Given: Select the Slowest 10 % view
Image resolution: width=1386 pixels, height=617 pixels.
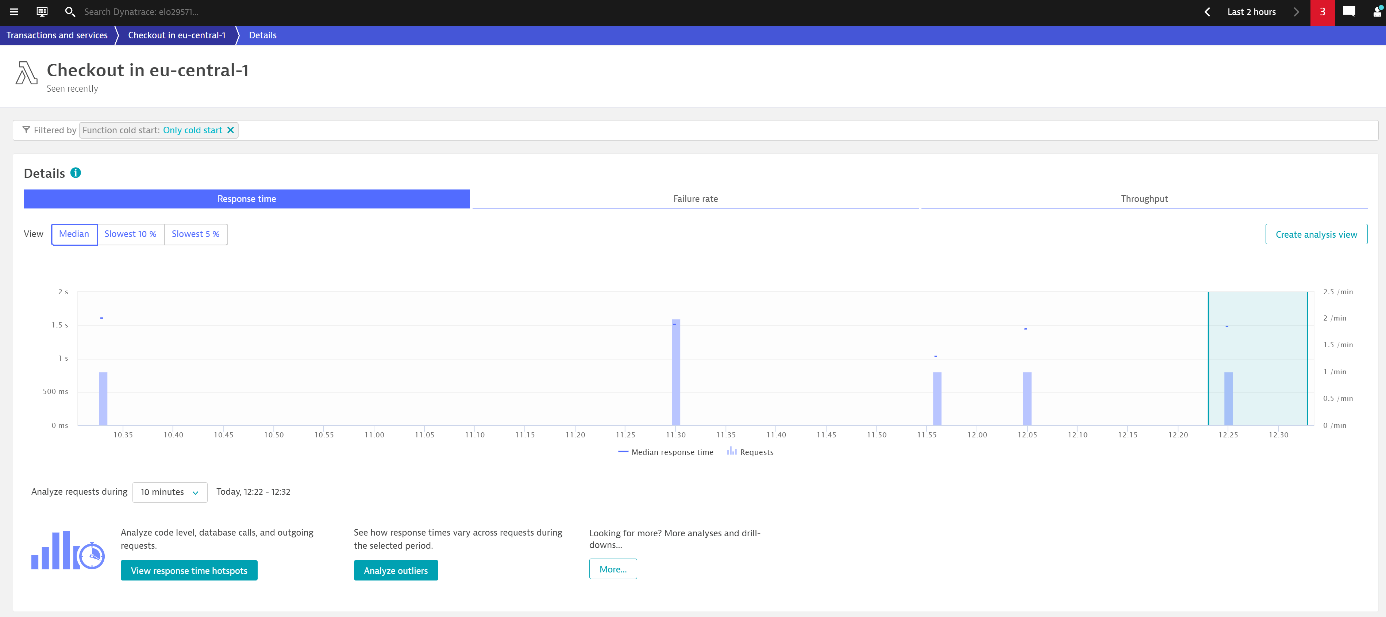Looking at the screenshot, I should pos(130,234).
